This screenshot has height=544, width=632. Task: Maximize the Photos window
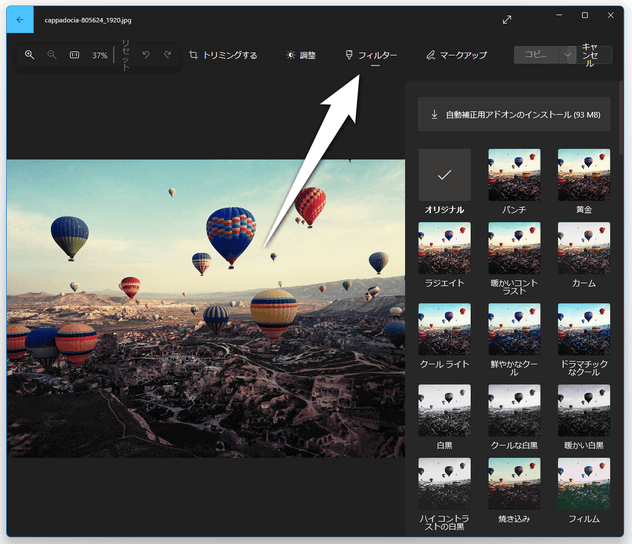pos(585,15)
